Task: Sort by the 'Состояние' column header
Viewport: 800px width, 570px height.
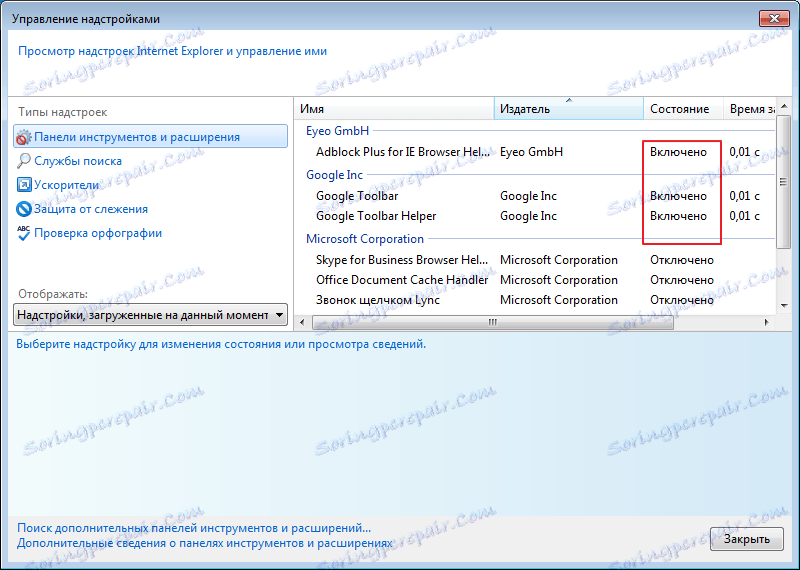Action: tap(684, 109)
